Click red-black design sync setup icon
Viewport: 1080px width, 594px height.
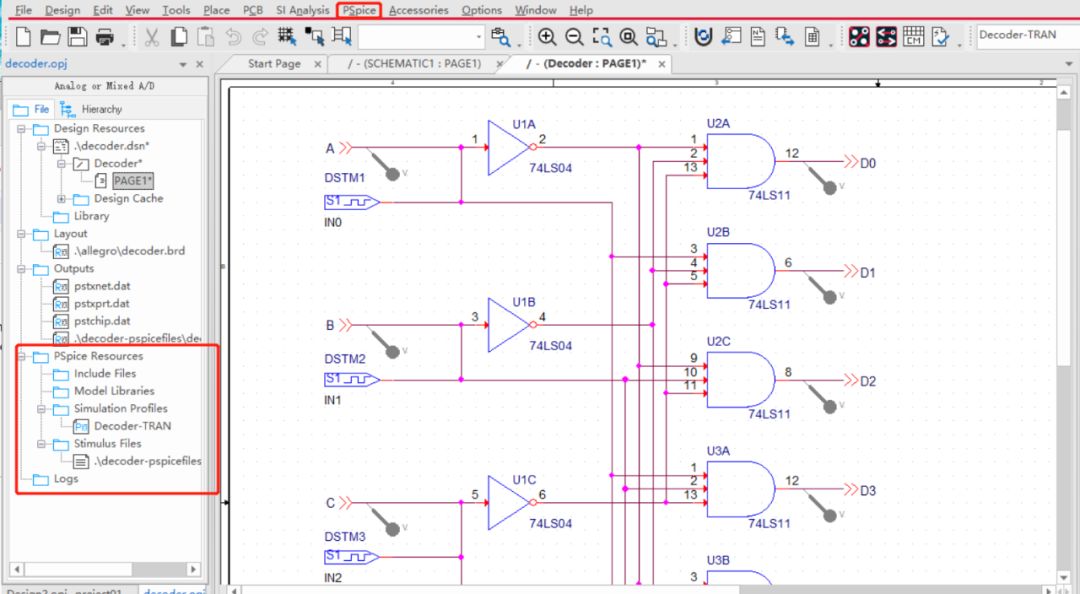(859, 37)
